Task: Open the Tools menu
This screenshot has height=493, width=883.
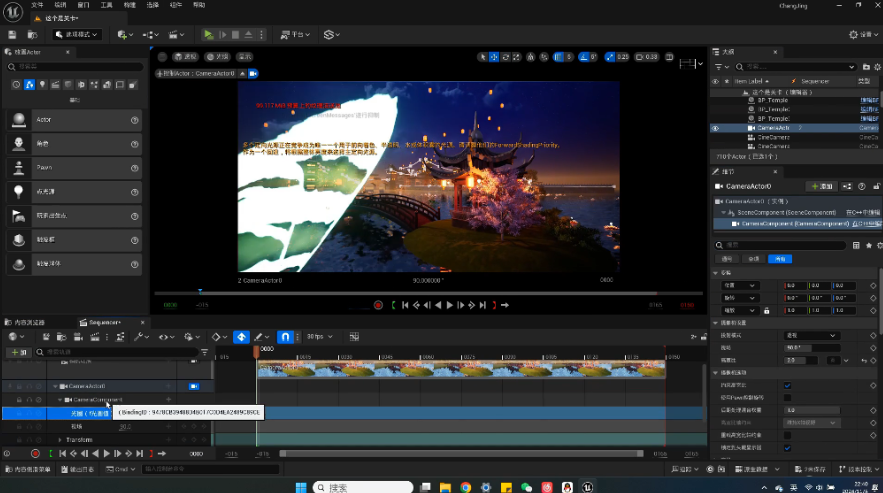Action: [106, 5]
